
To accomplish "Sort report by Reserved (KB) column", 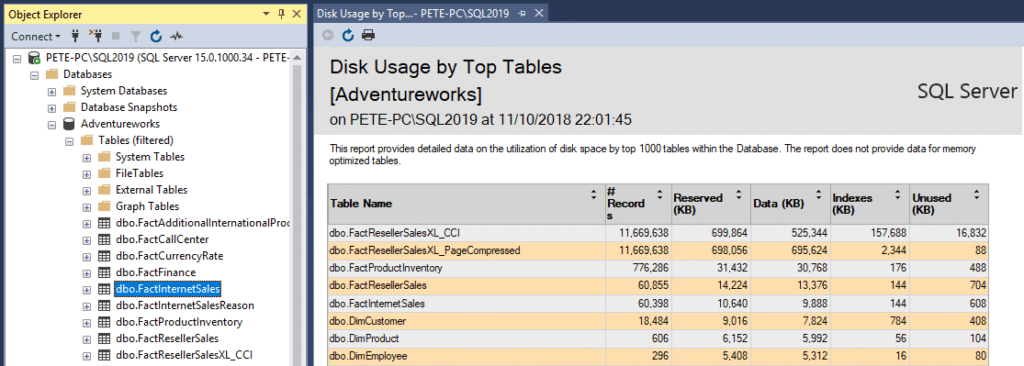I will coord(739,194).
